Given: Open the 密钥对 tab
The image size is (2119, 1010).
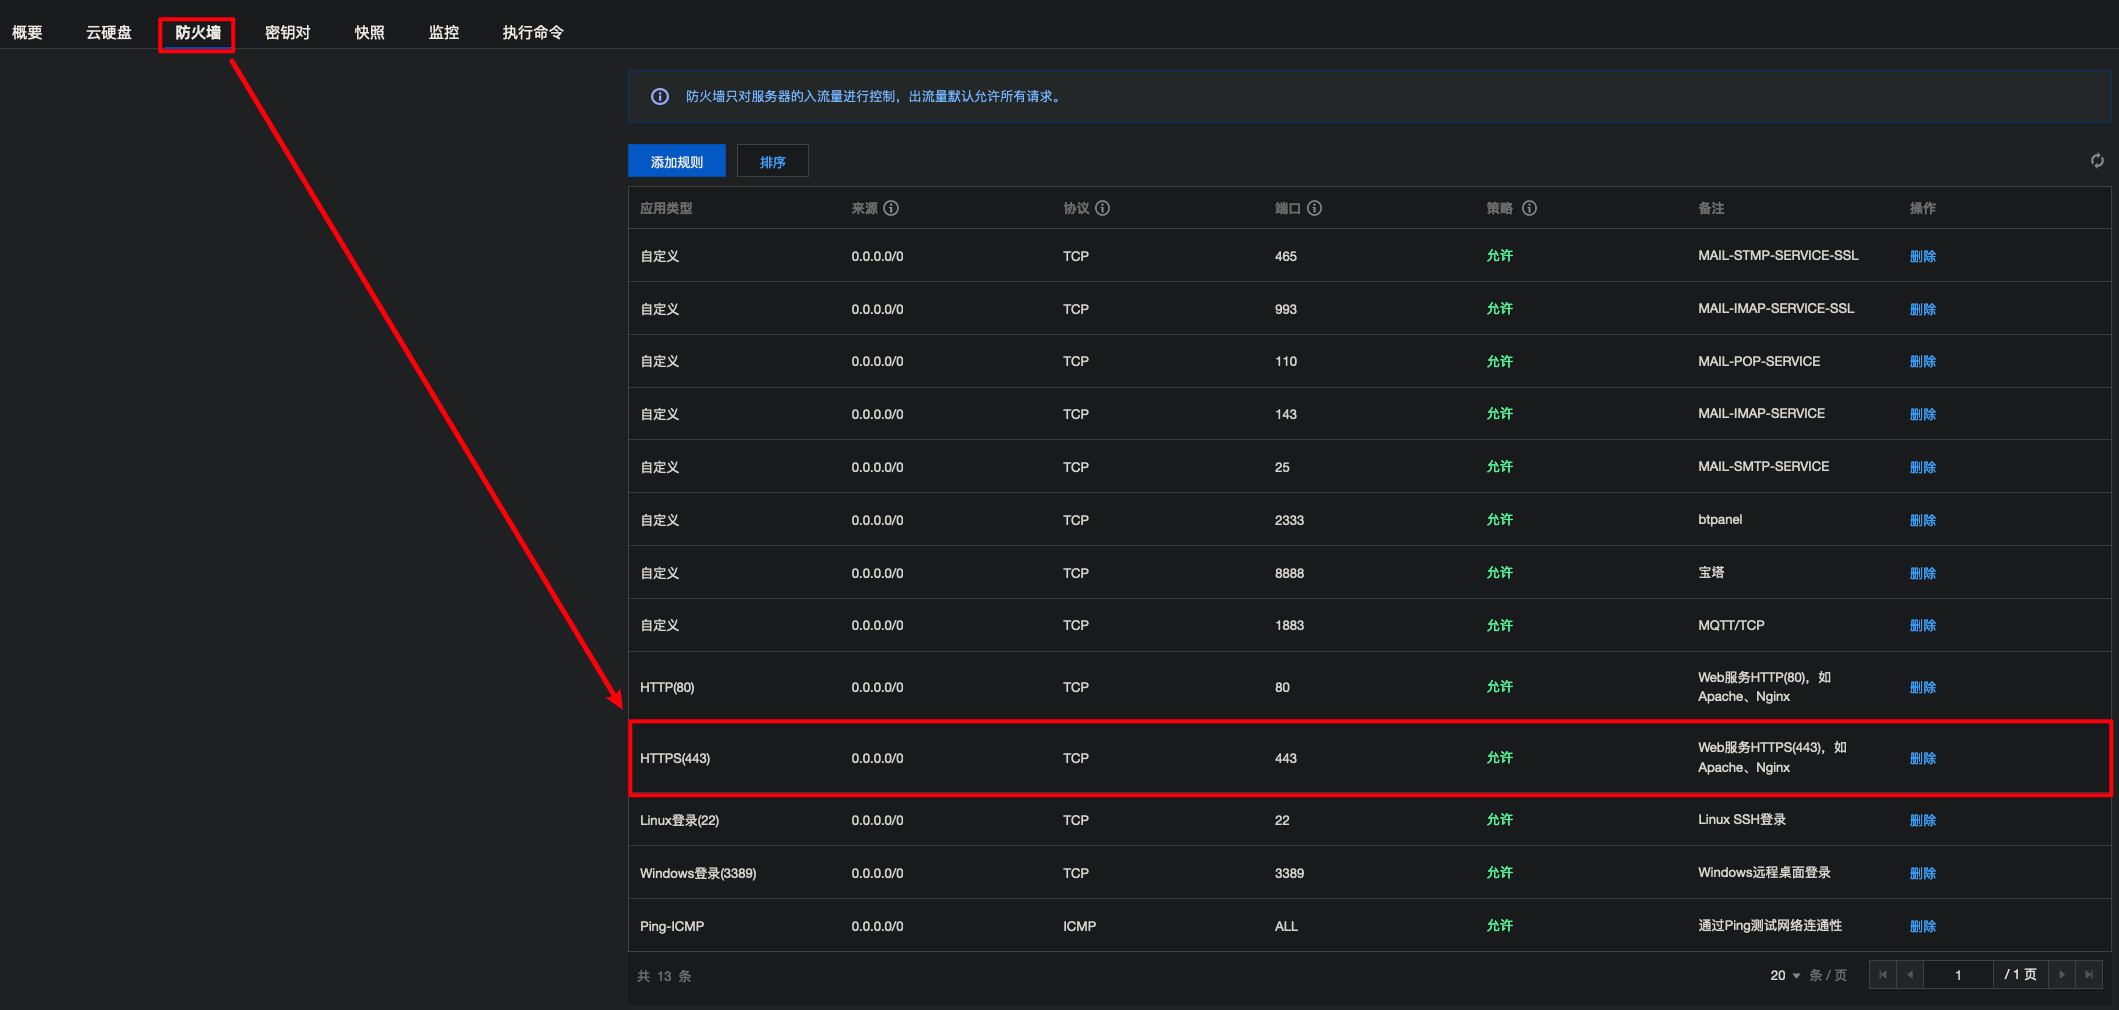Looking at the screenshot, I should click(288, 33).
